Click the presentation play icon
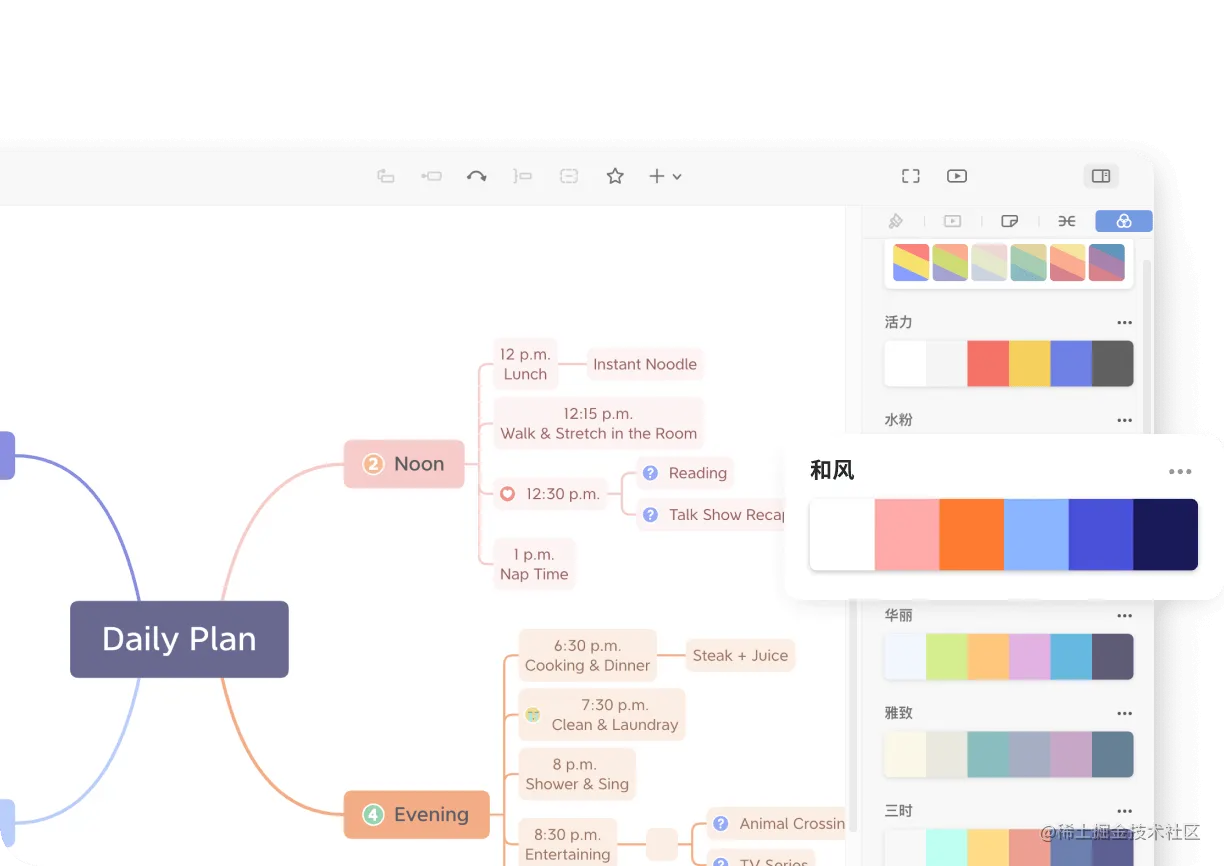The width and height of the screenshot is (1224, 866). pyautogui.click(x=957, y=176)
